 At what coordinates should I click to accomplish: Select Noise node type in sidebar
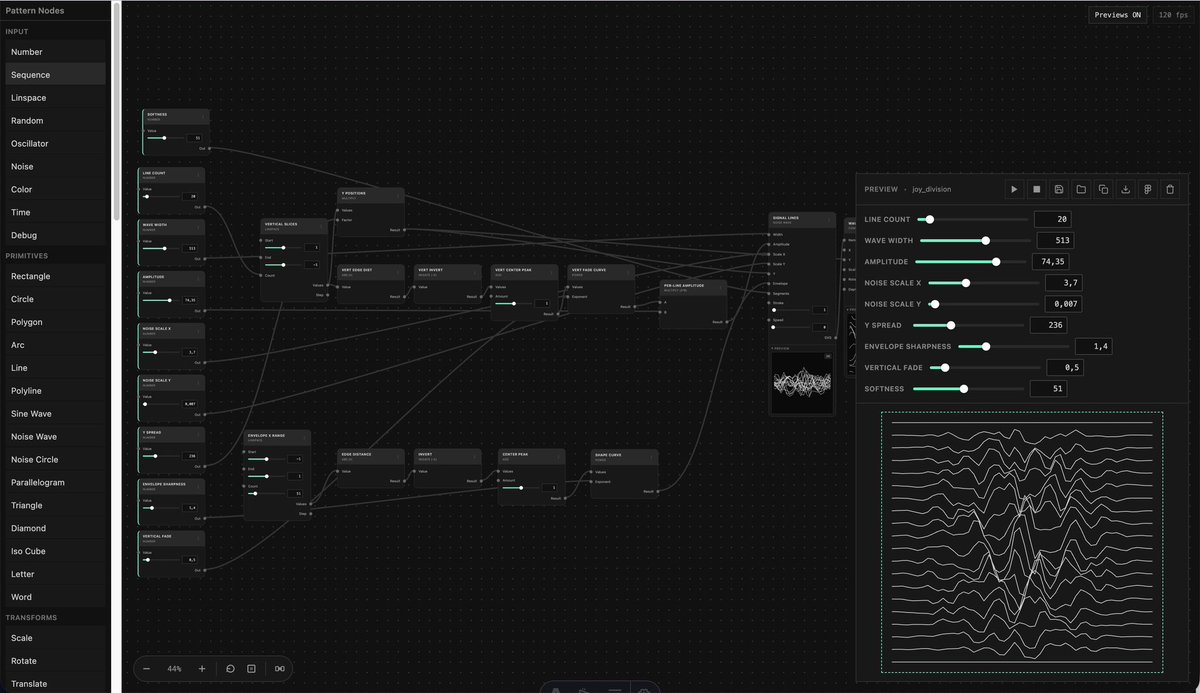point(55,167)
